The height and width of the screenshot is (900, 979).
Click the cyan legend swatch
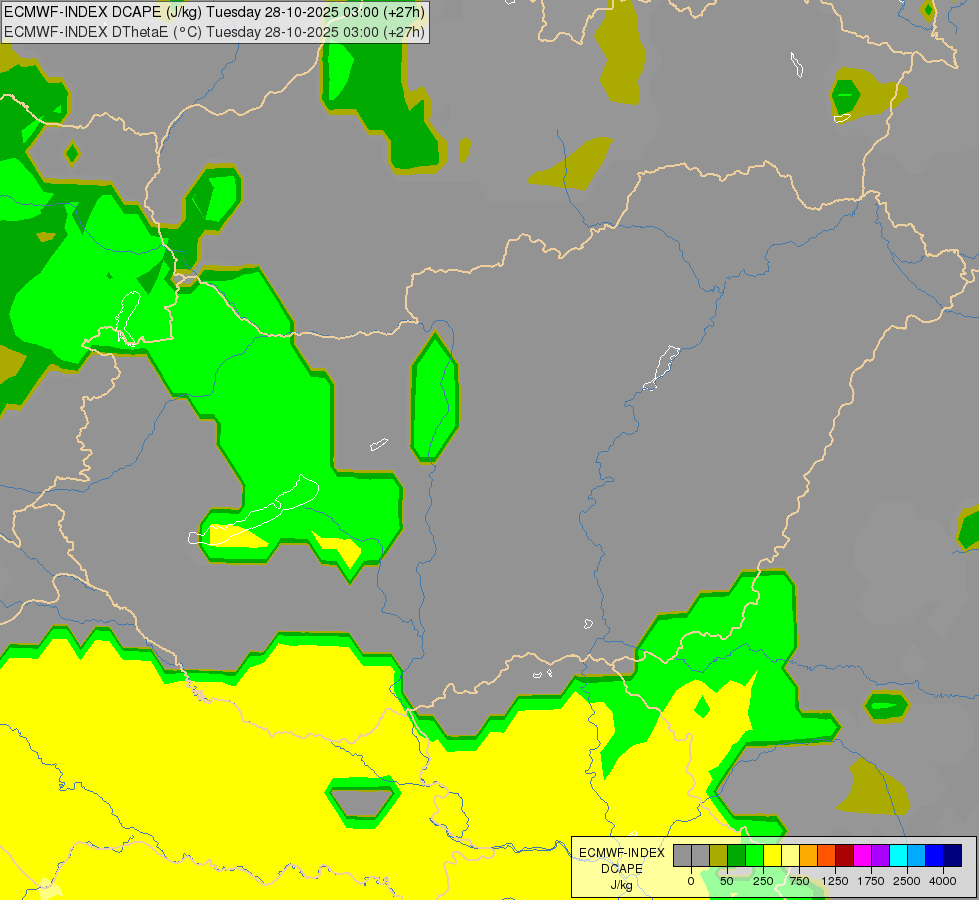(898, 855)
